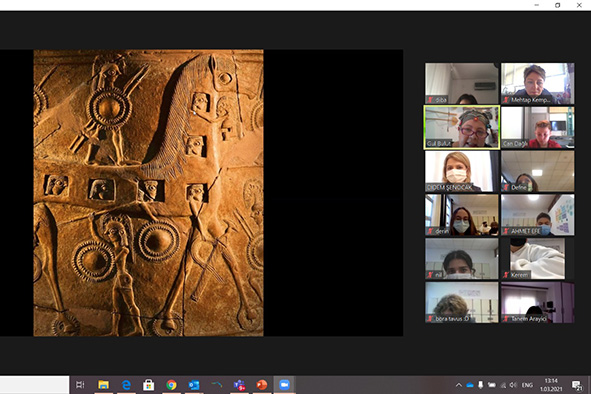This screenshot has width=591, height=394.
Task: Select Gül Bulut's highlighted video tile
Action: point(462,127)
